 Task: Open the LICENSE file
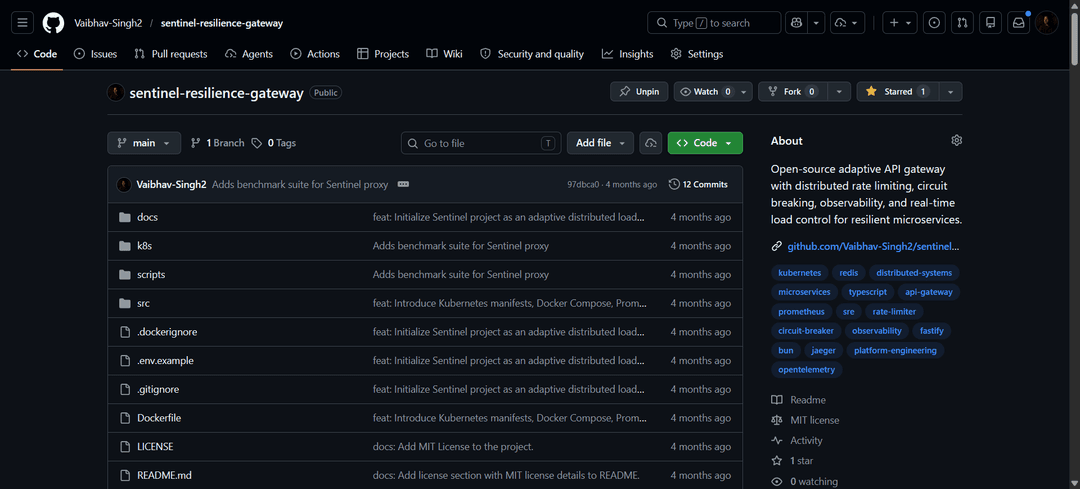(155, 447)
